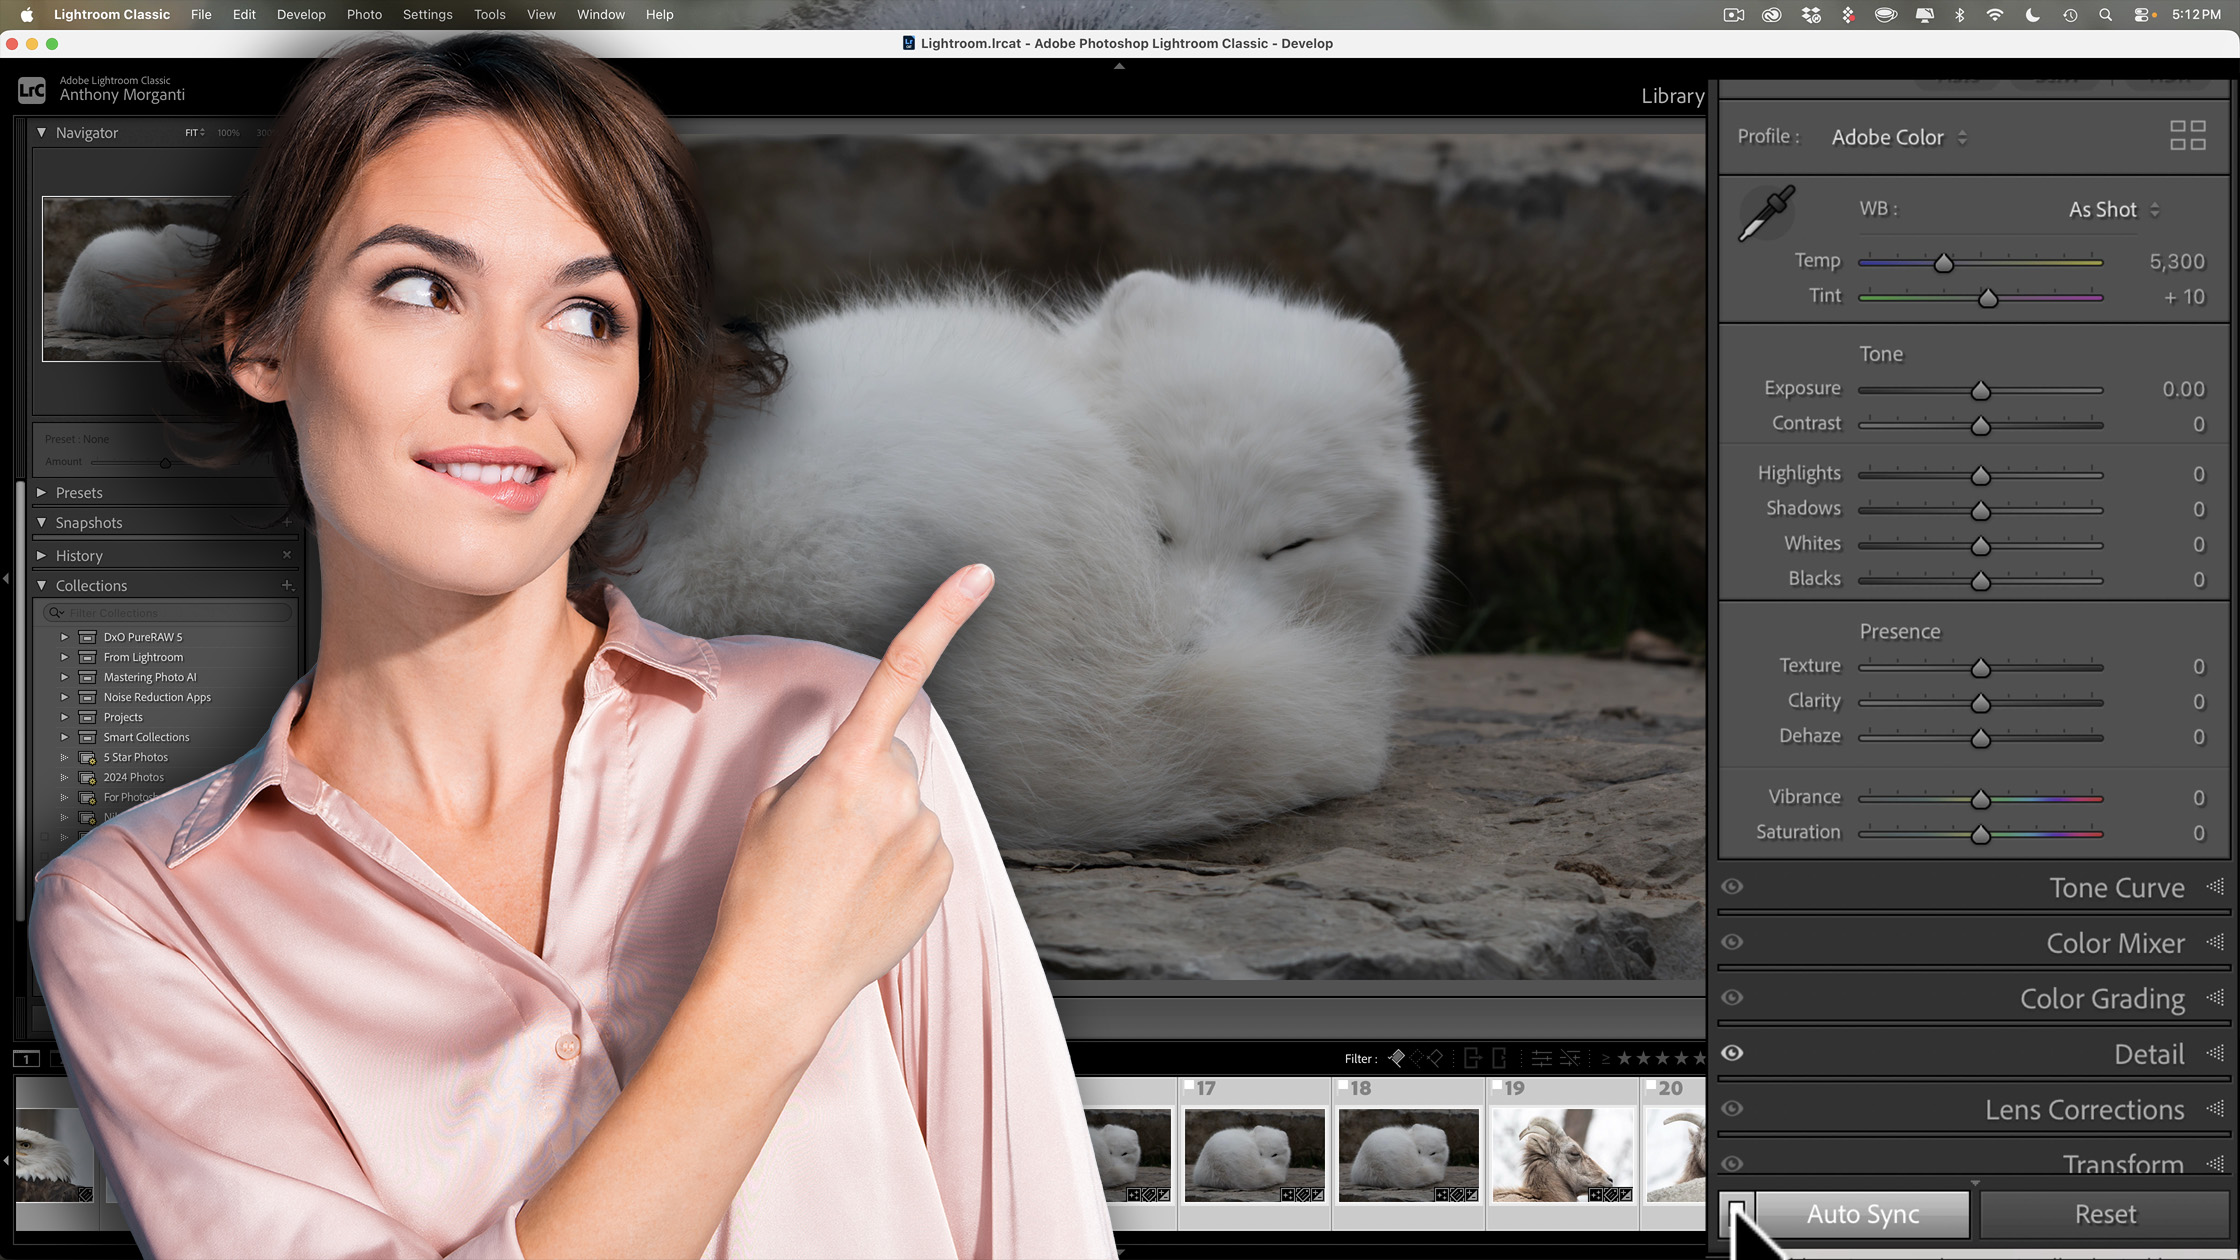The width and height of the screenshot is (2240, 1260).
Task: Toggle the Detail panel visibility eye
Action: point(1731,1053)
